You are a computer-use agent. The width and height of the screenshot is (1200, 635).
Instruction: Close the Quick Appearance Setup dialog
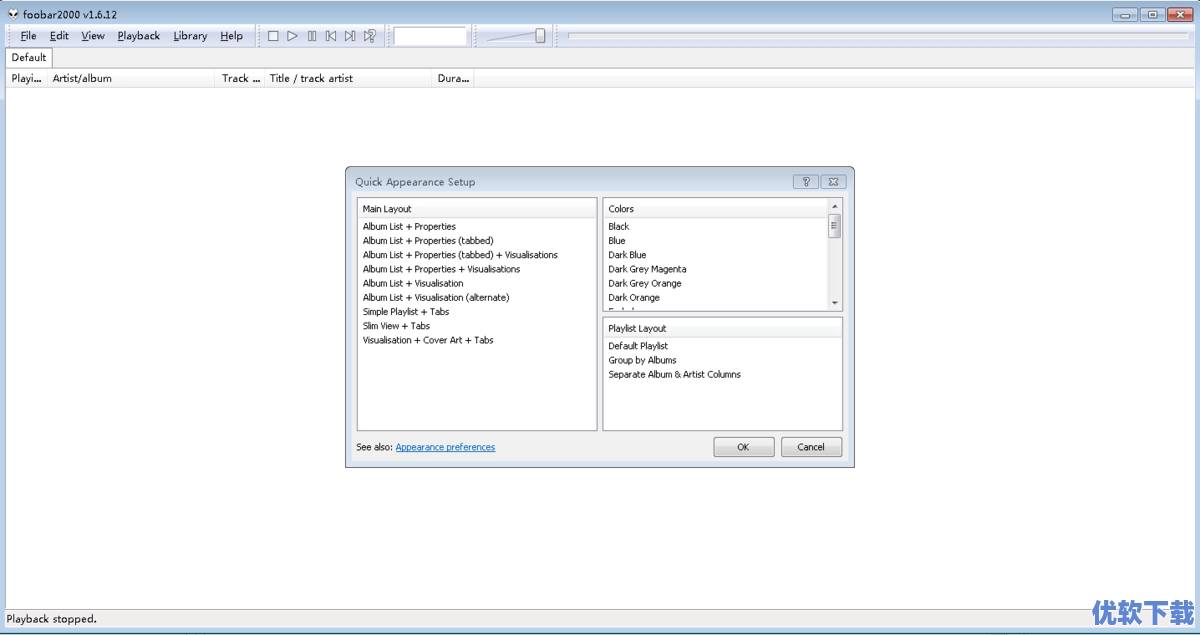click(834, 182)
